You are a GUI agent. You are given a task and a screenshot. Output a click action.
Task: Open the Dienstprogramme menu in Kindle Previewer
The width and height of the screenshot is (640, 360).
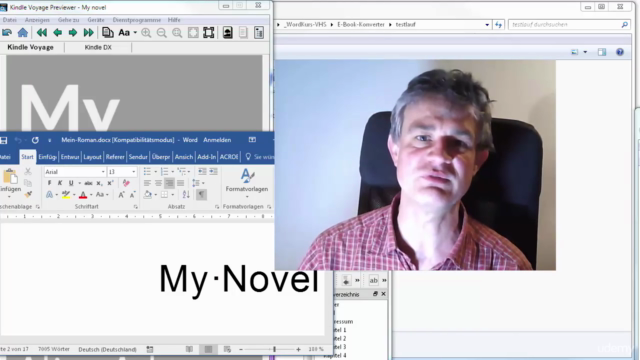[137, 20]
